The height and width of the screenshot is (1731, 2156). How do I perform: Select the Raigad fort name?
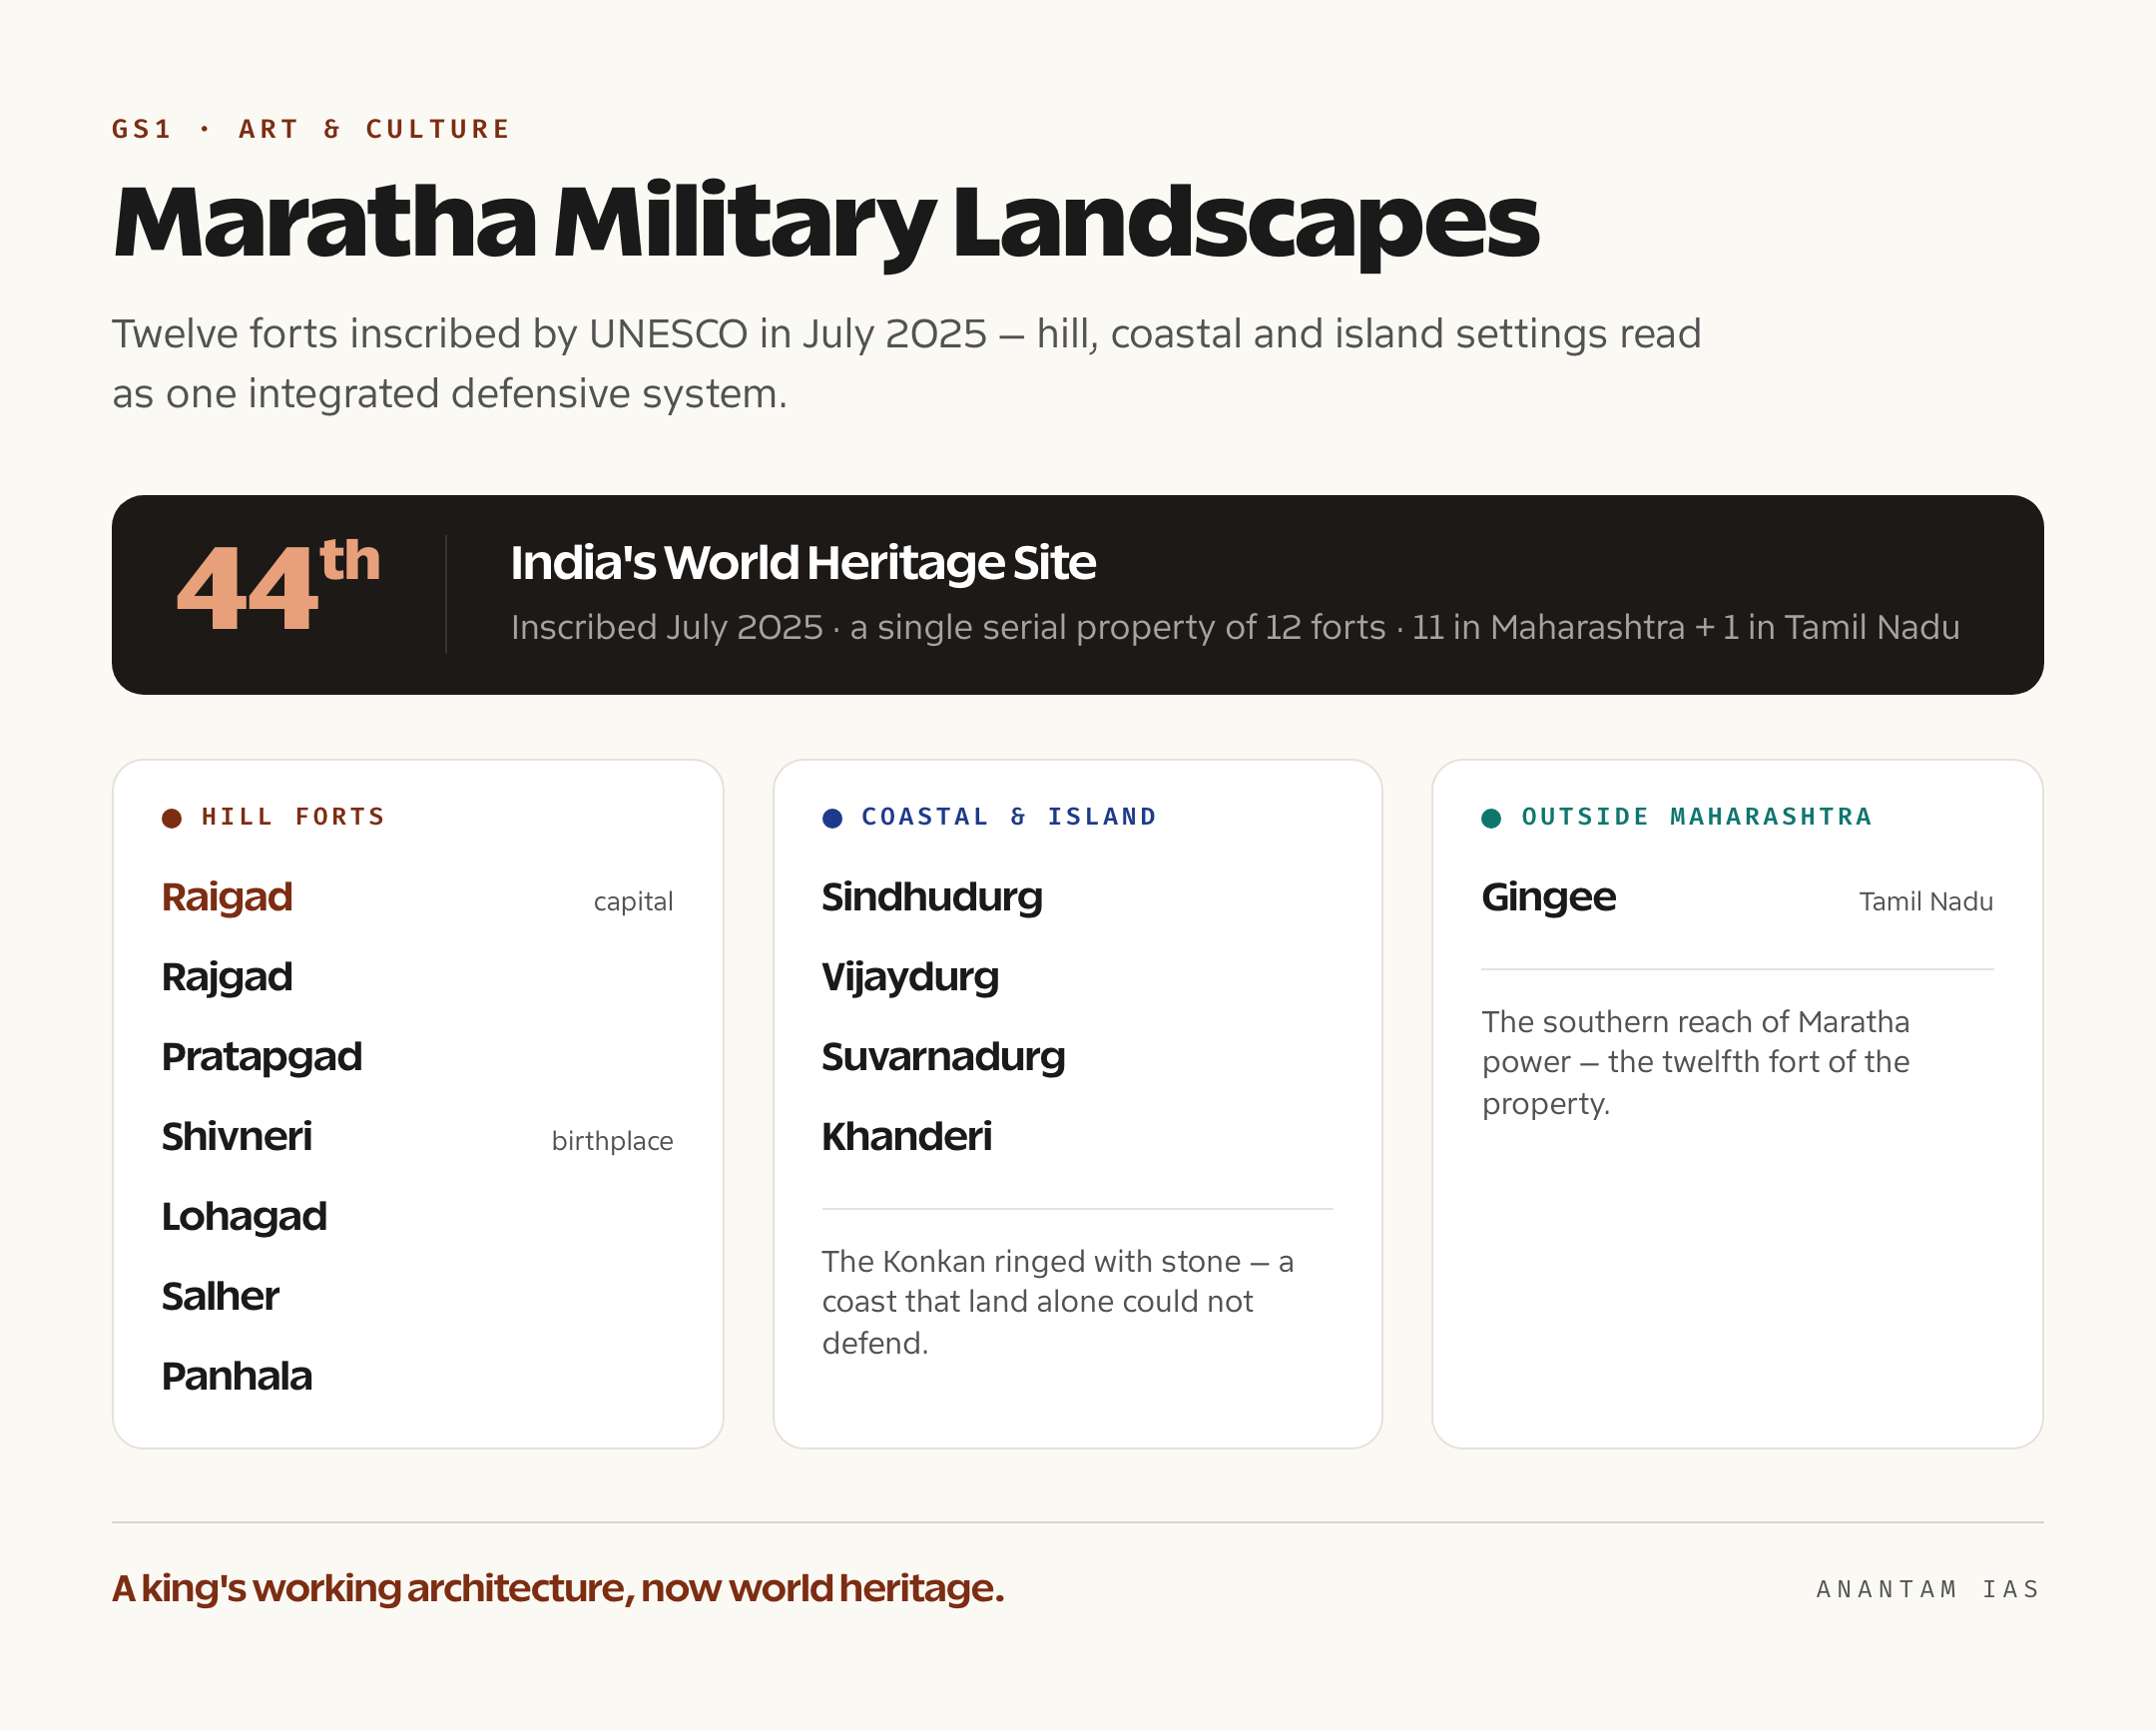click(x=227, y=897)
